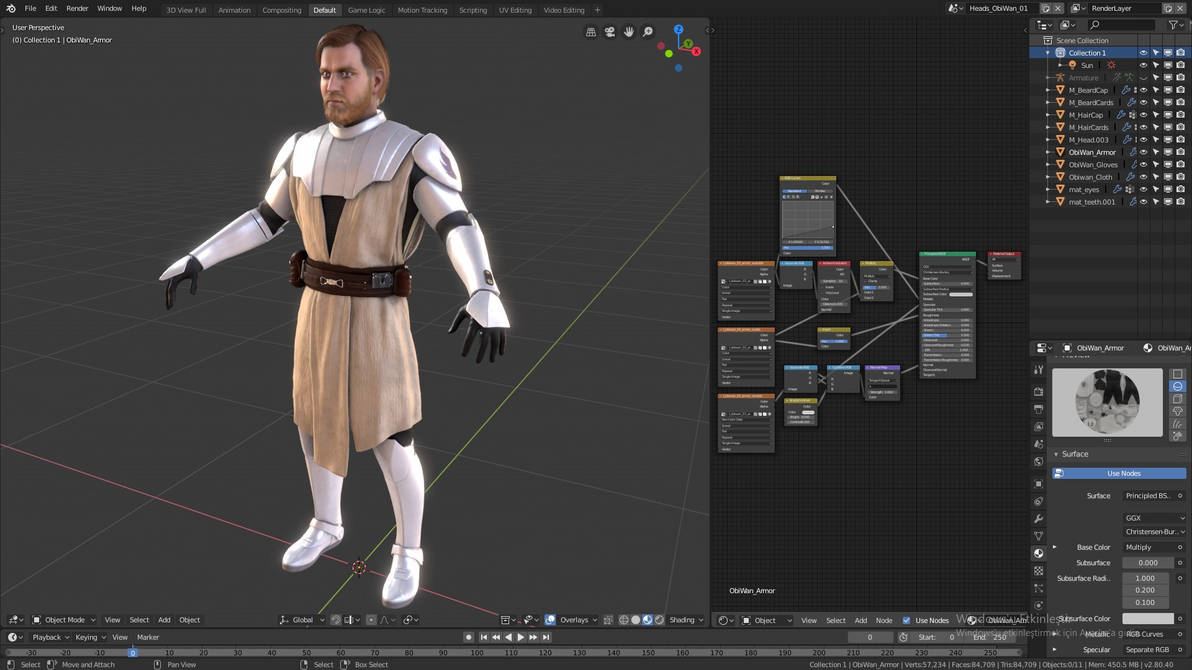Open the Playback dropdown in timeline
Viewport: 1192px width, 670px height.
(x=50, y=637)
